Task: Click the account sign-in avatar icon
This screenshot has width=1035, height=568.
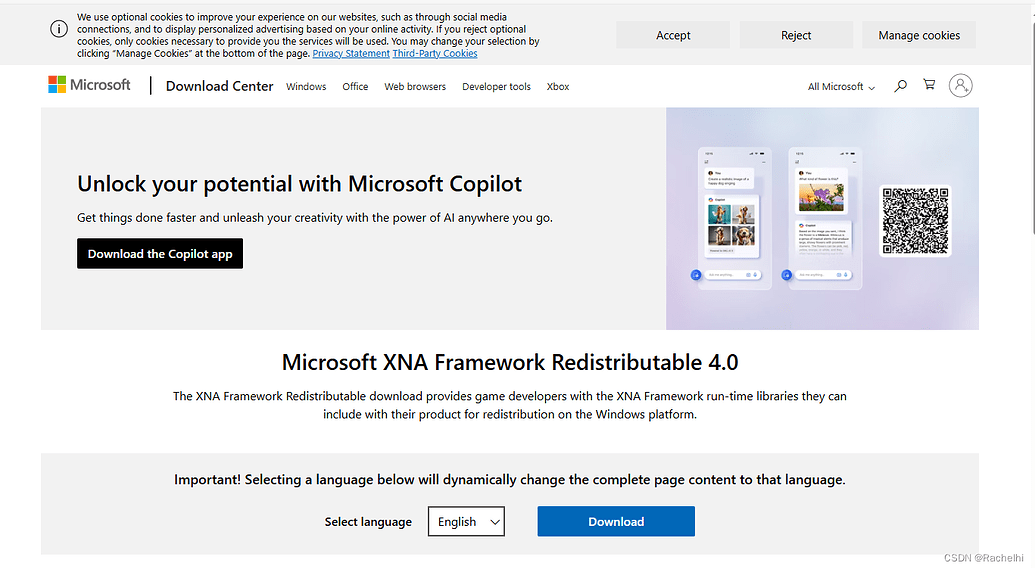Action: click(960, 86)
